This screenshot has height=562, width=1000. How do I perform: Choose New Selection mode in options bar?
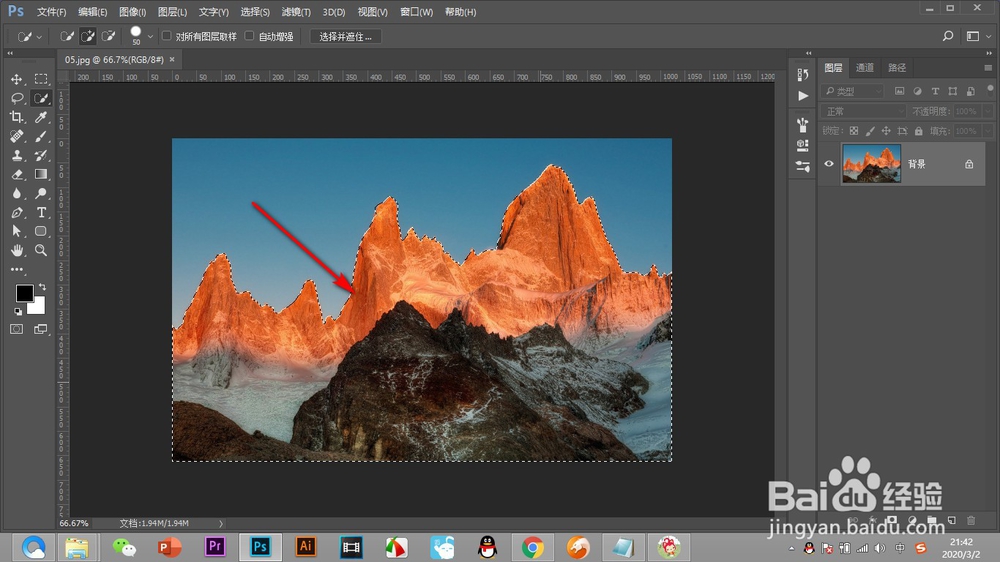click(x=66, y=36)
